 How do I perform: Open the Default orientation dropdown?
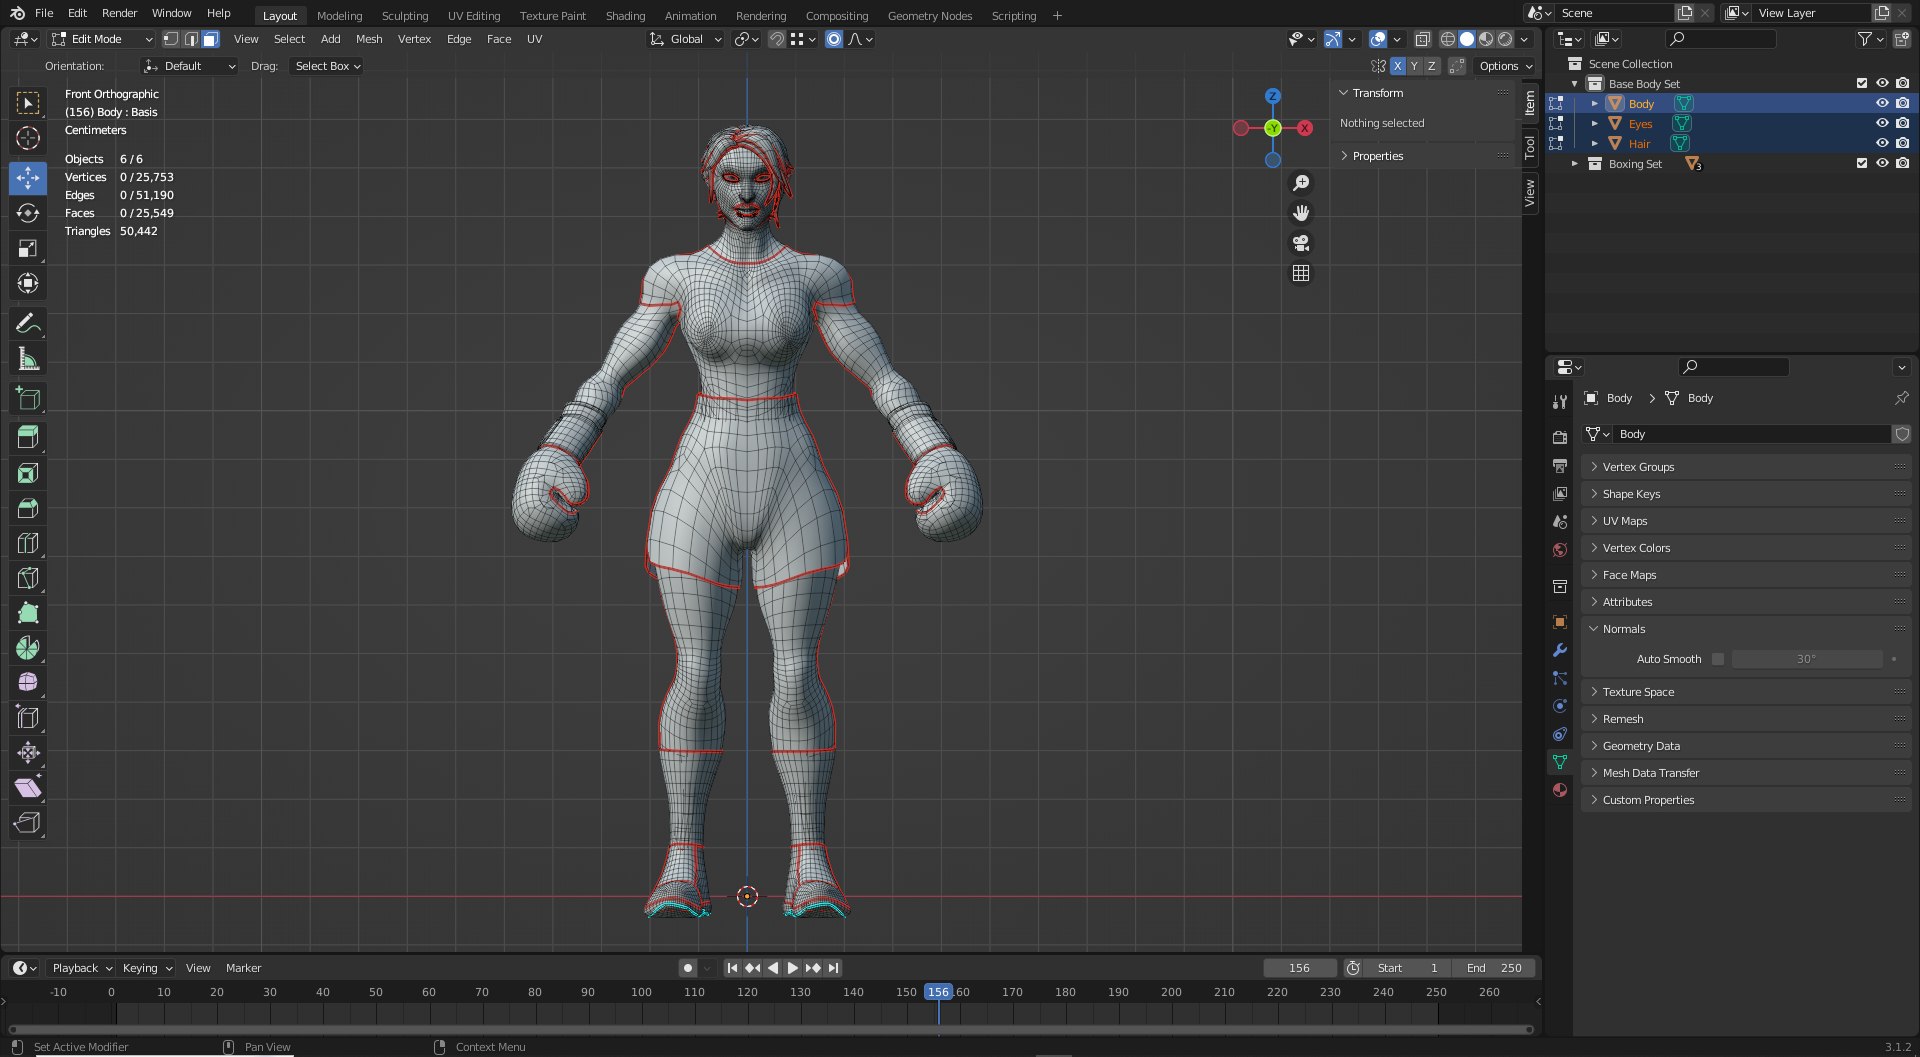tap(190, 66)
